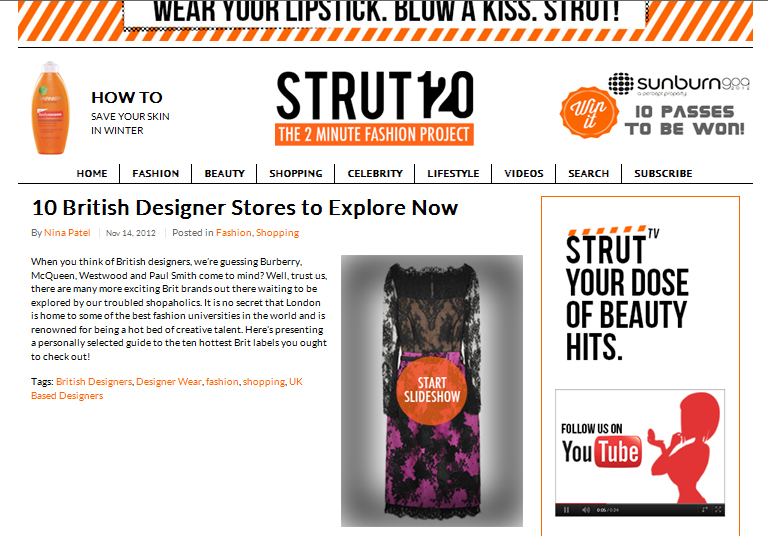Open the Beauty menu item
Image resolution: width=768 pixels, height=536 pixels.
[x=224, y=173]
